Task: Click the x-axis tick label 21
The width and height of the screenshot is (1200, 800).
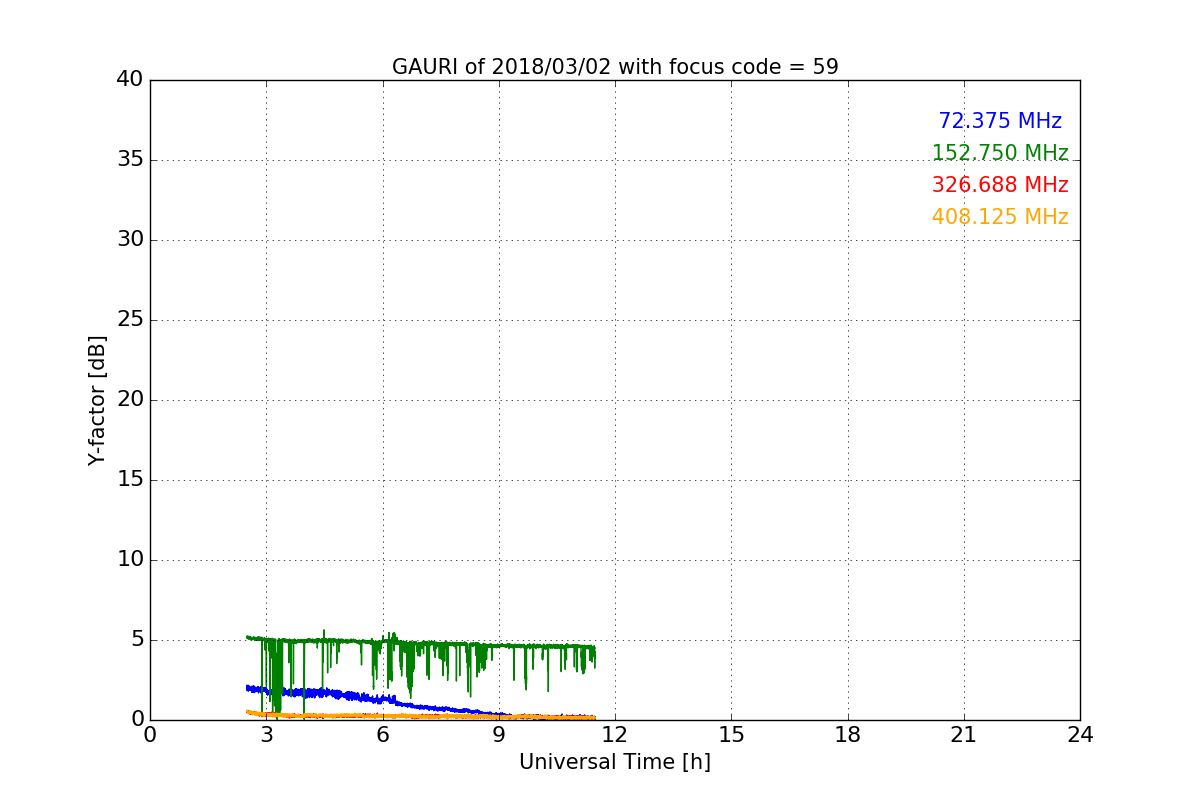Action: click(964, 735)
